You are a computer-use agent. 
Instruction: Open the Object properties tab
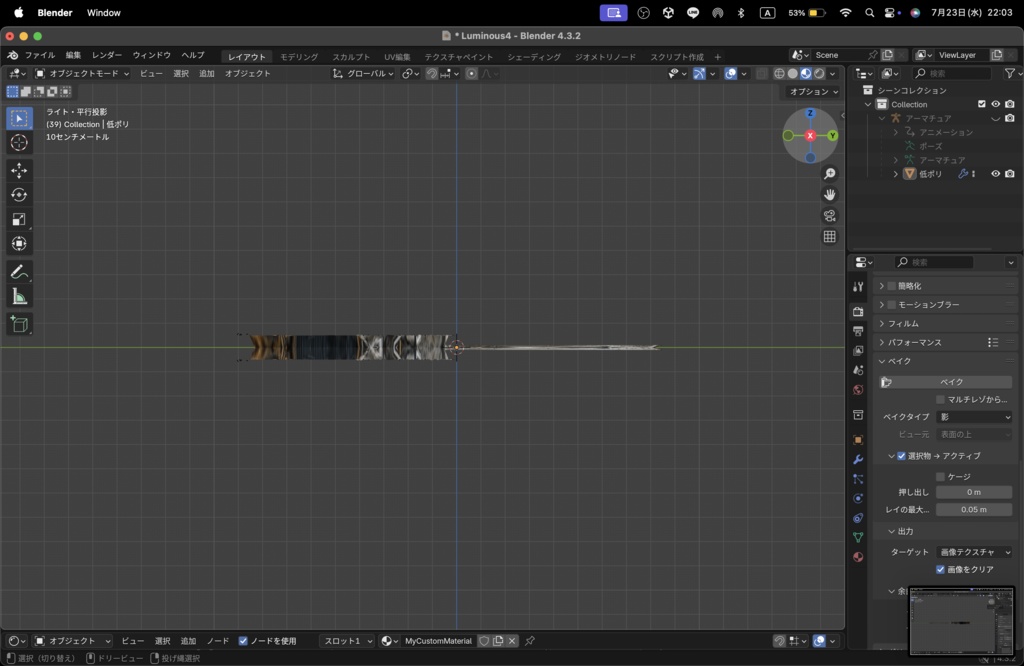tap(858, 439)
